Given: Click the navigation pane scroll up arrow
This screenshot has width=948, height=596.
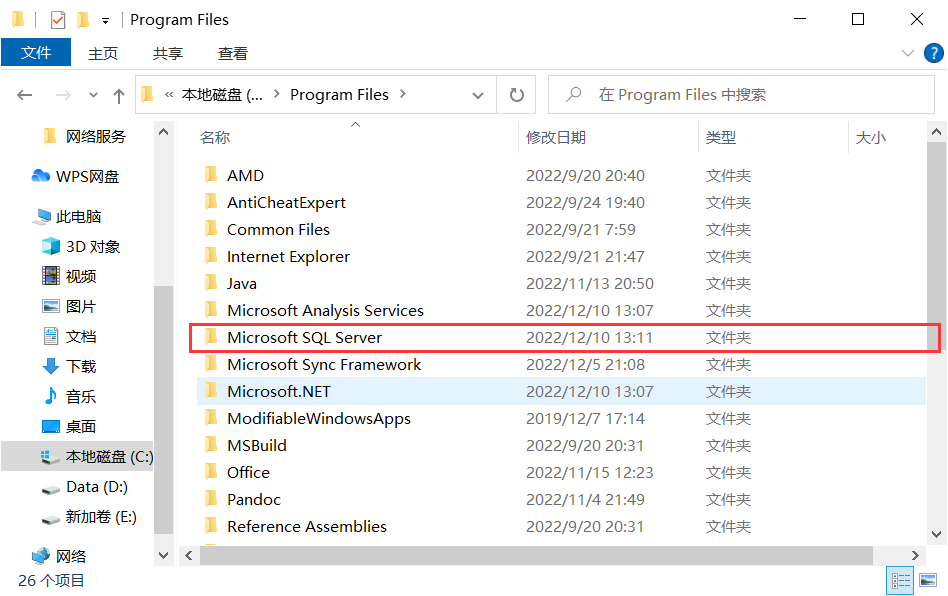Looking at the screenshot, I should [163, 132].
